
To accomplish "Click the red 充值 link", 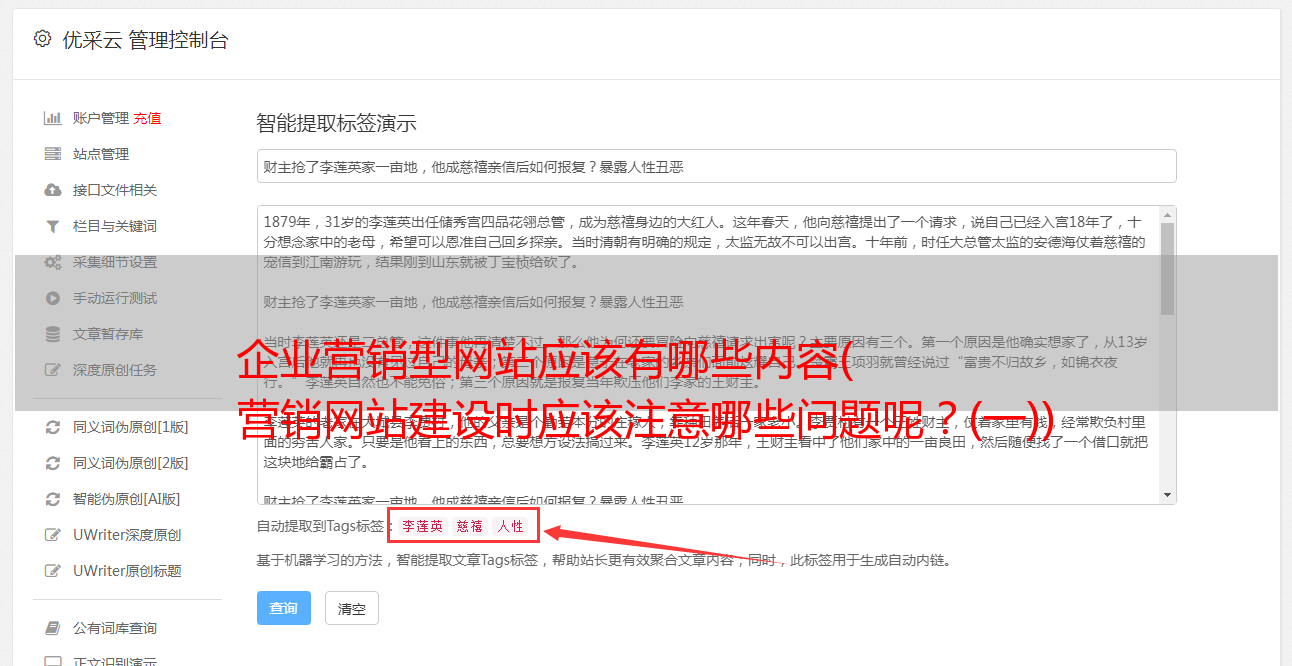I will (x=147, y=118).
